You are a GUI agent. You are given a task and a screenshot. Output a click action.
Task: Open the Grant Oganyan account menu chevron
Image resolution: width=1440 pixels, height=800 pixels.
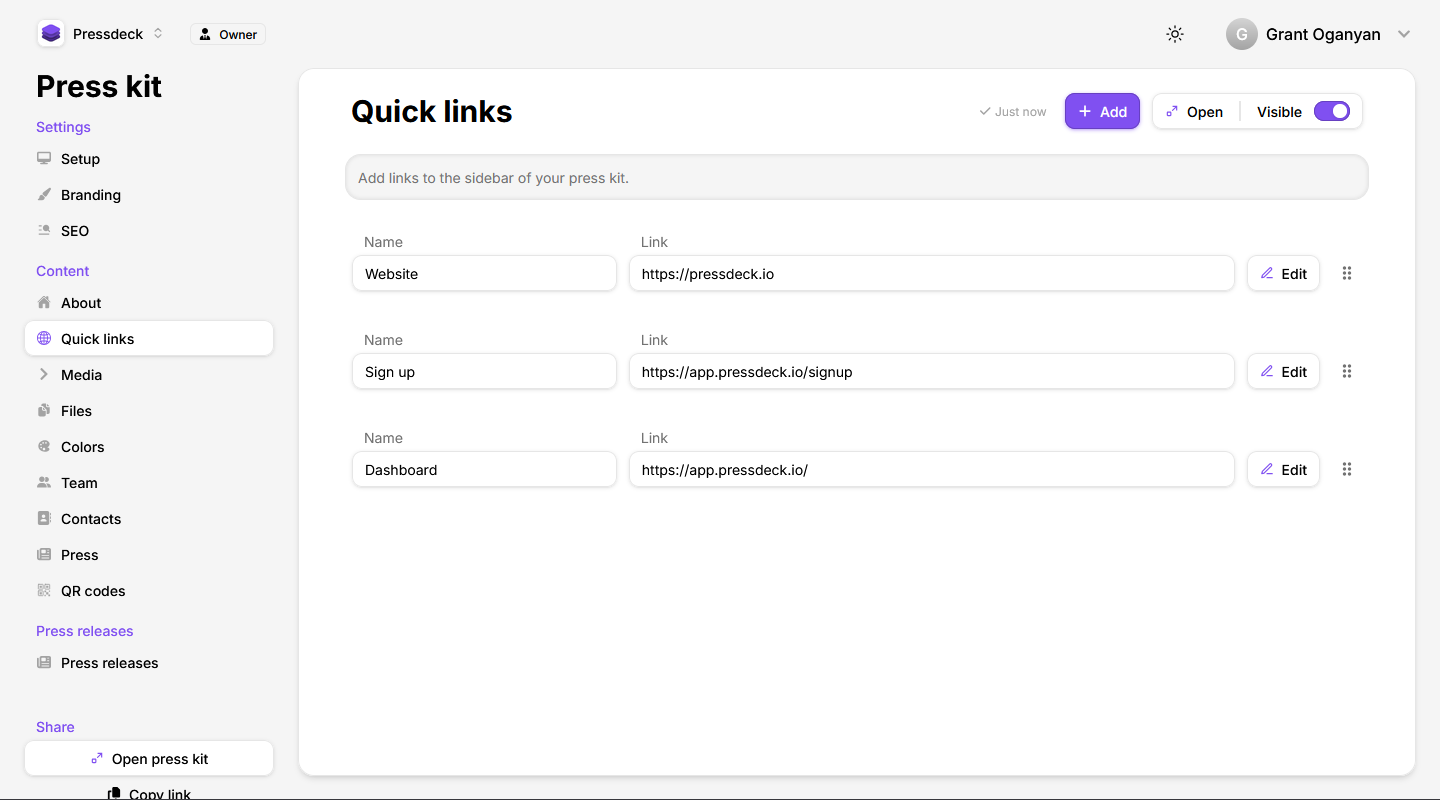point(1404,34)
